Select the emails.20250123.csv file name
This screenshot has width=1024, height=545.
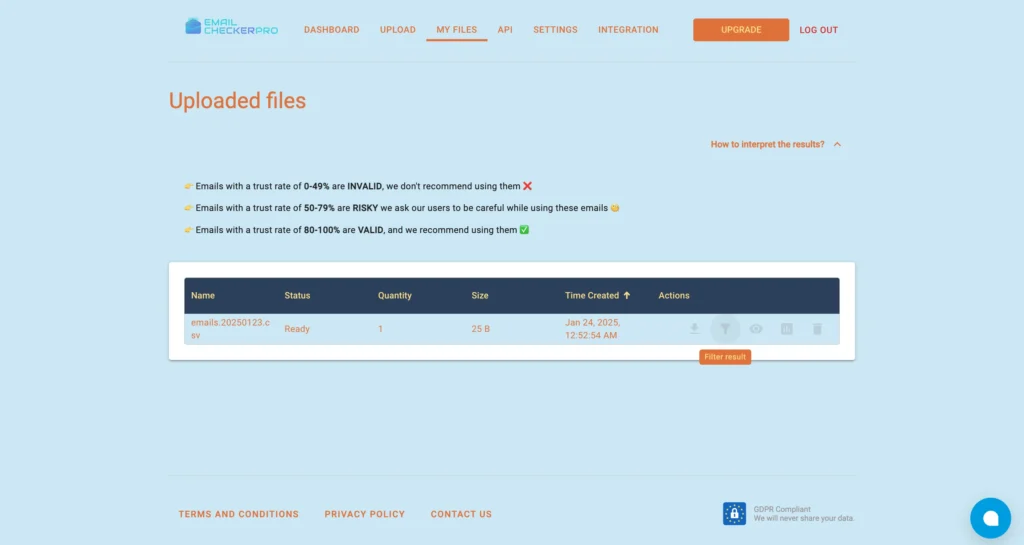tap(230, 329)
